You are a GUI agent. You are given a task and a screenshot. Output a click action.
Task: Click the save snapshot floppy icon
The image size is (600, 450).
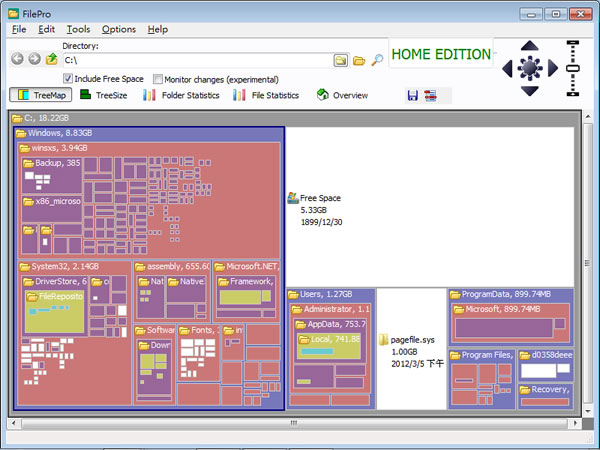pyautogui.click(x=412, y=95)
